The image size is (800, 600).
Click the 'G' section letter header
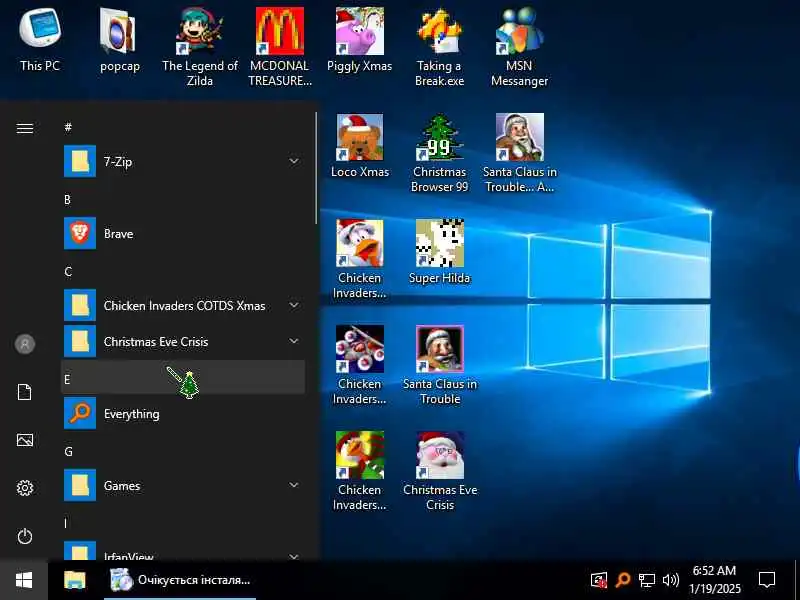pos(68,452)
